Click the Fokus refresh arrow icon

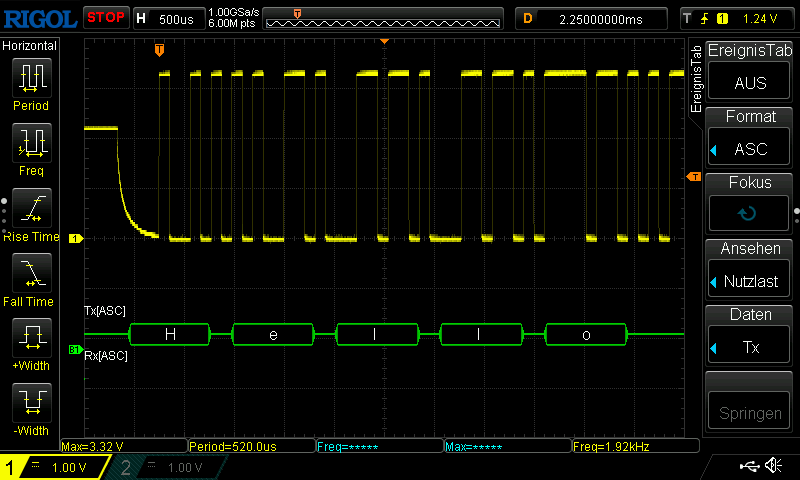748,213
